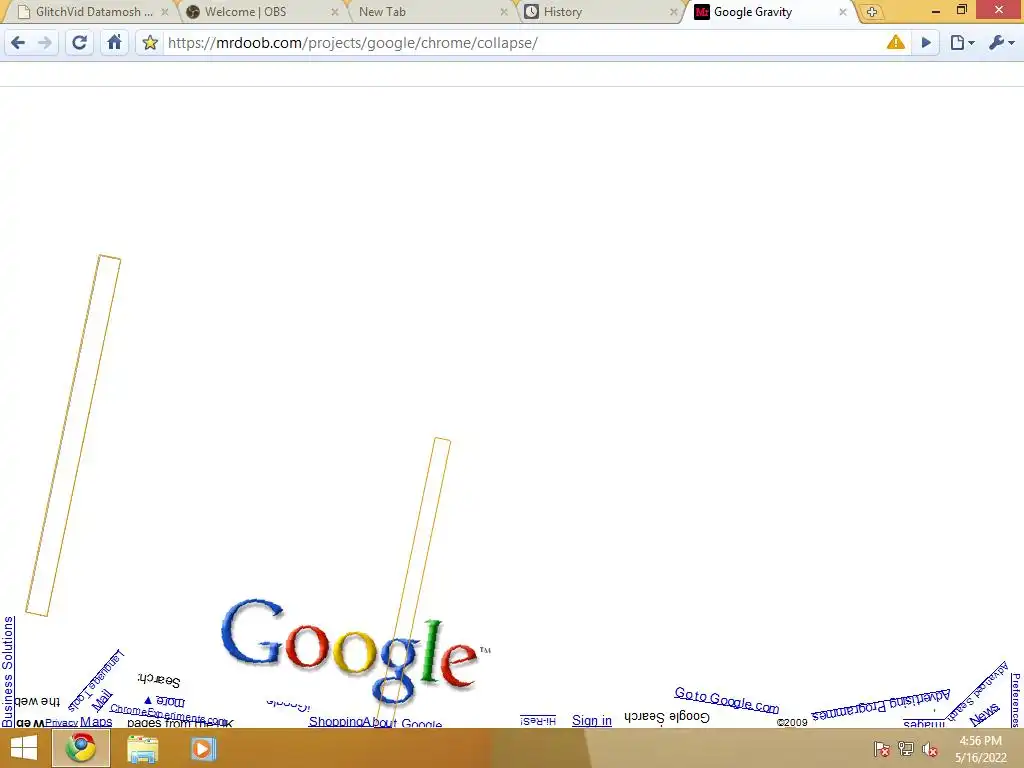Click the Maps link
This screenshot has height=768, width=1024.
click(x=96, y=722)
